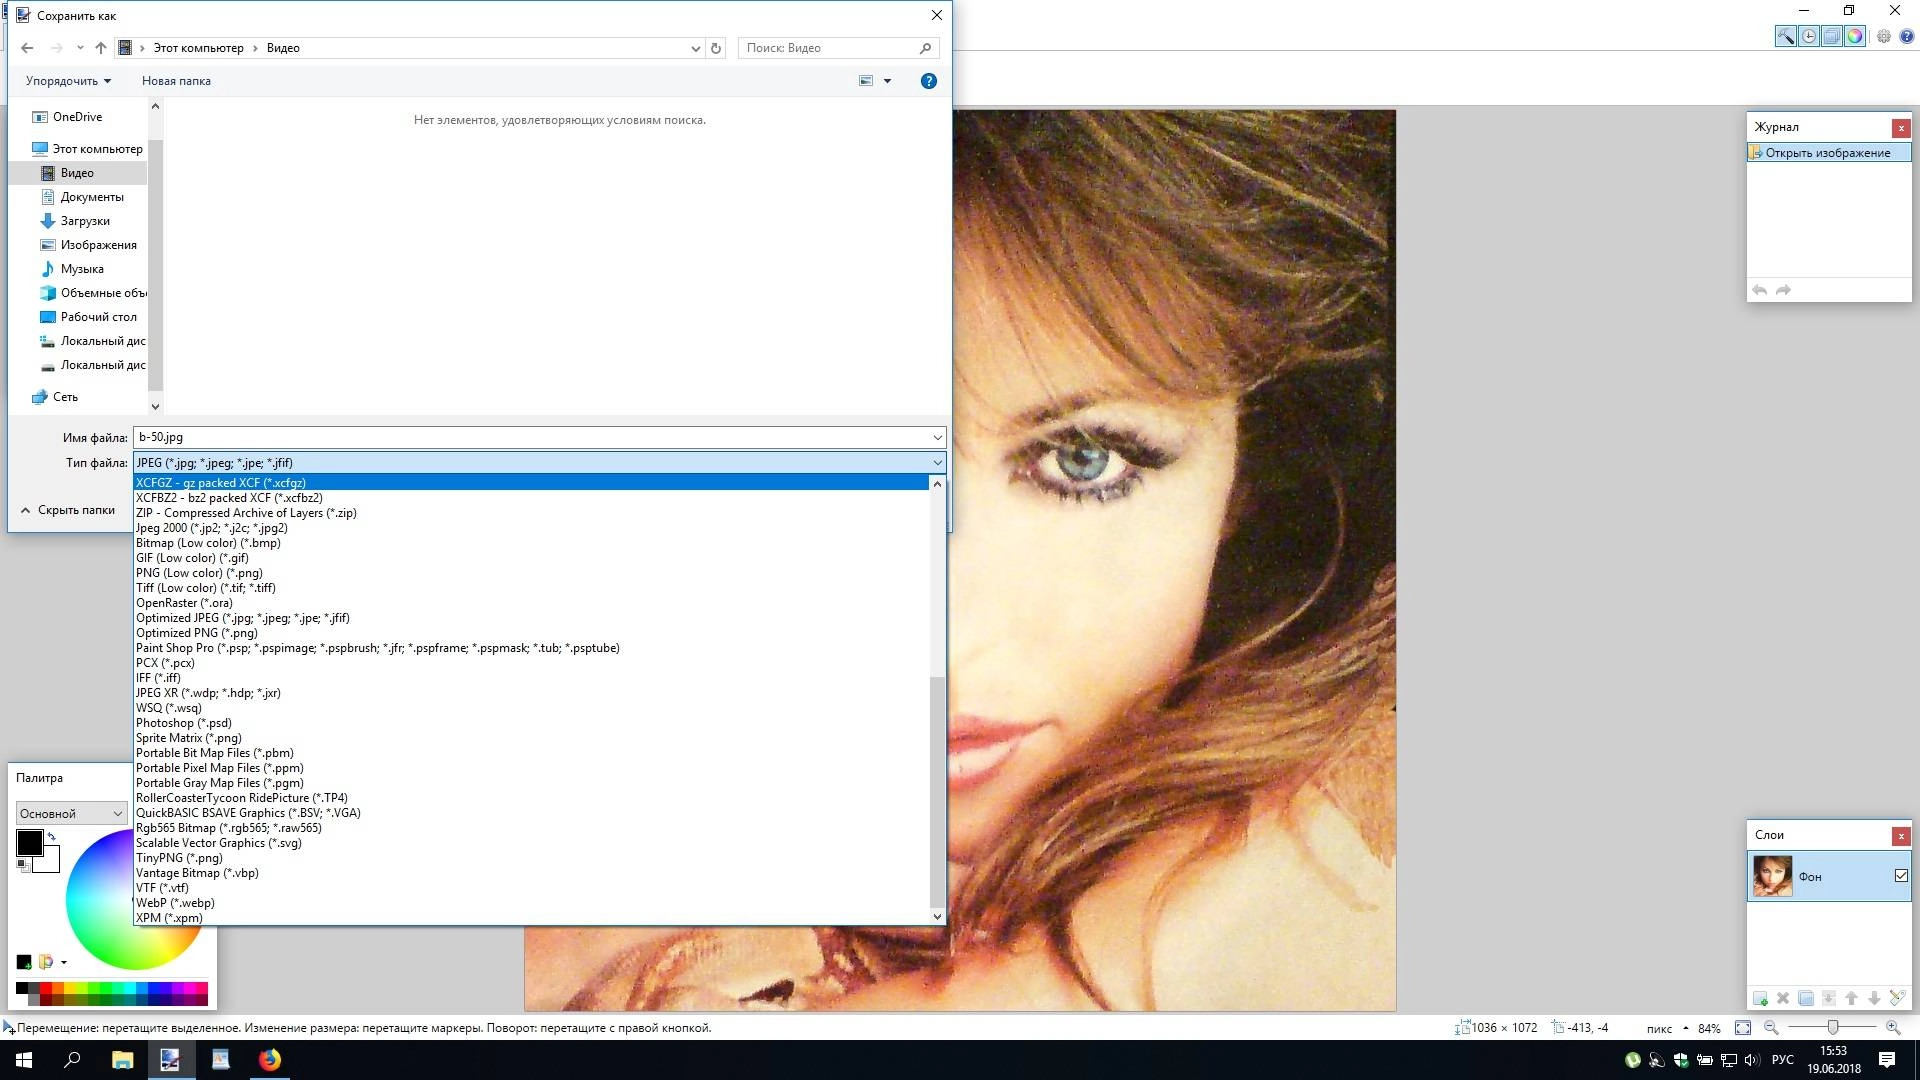Expand previous locations arrow in address bar

[x=695, y=48]
